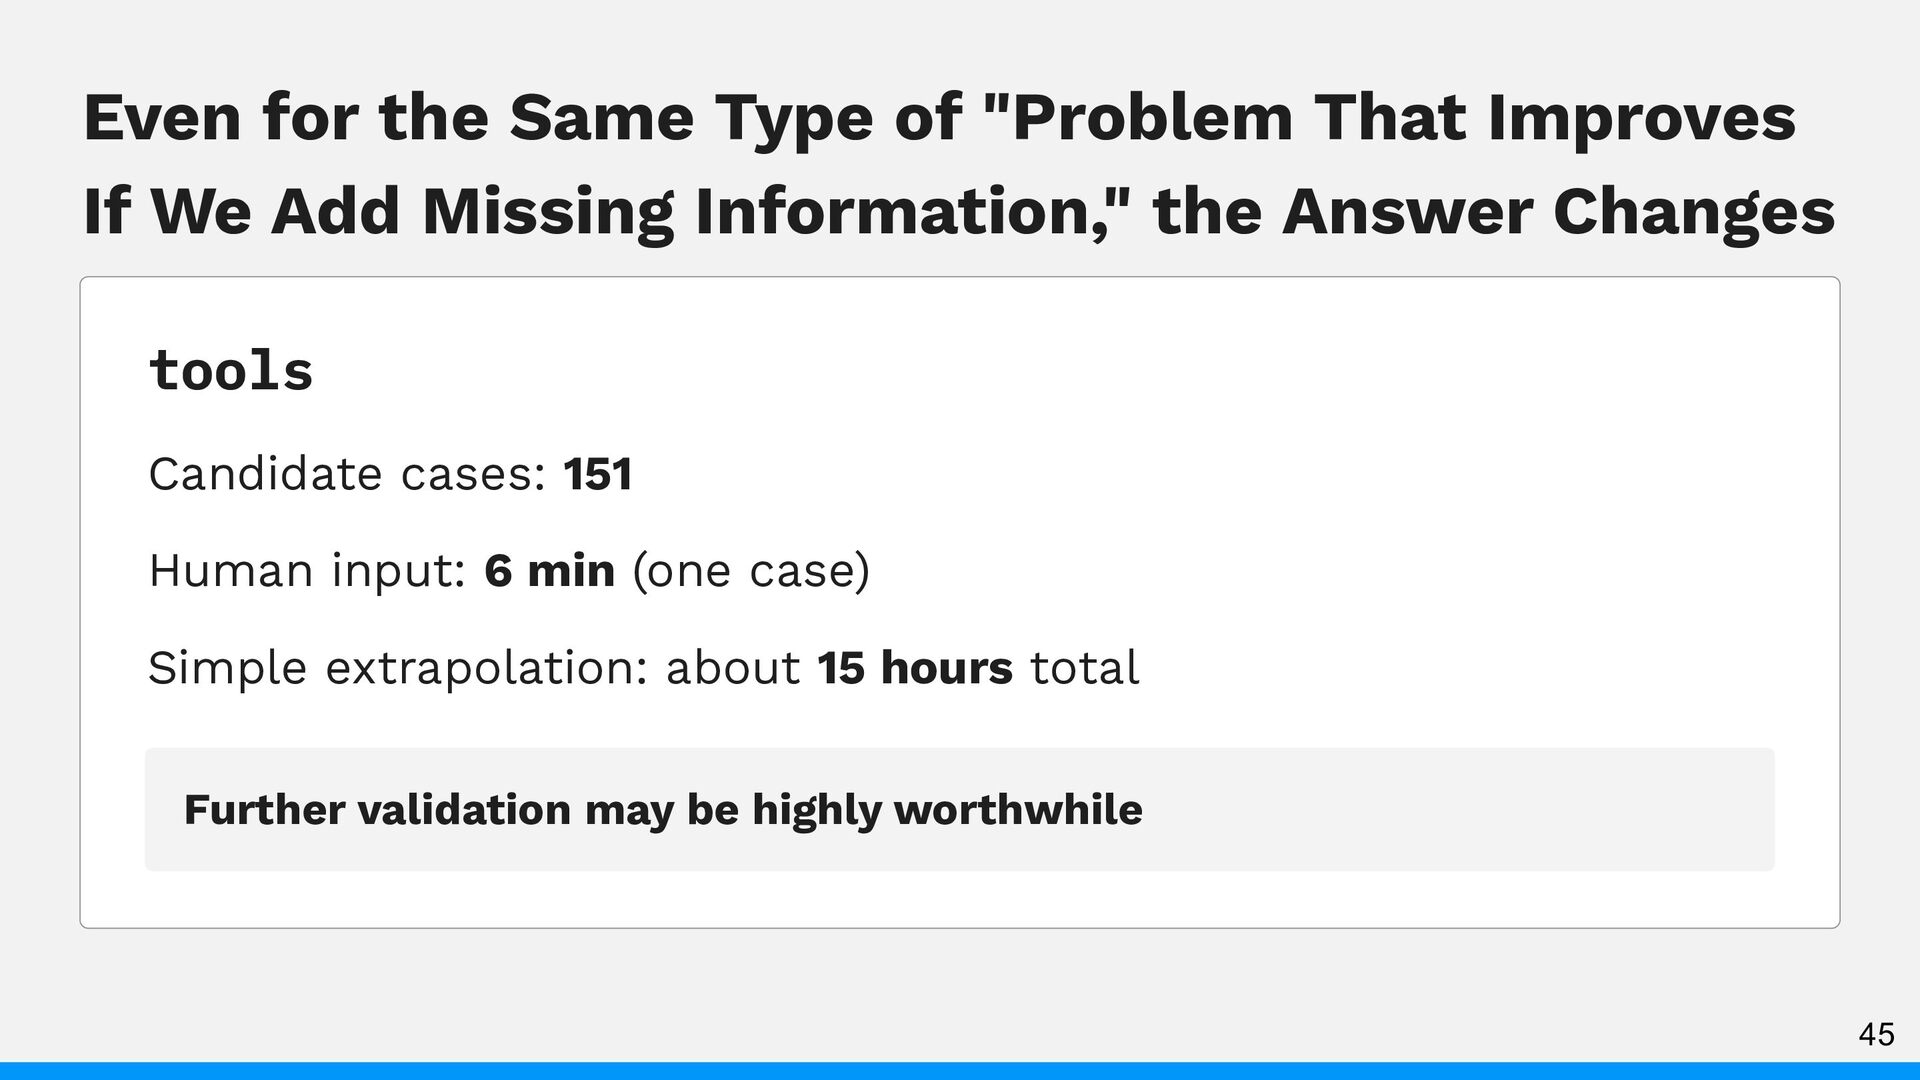Click the bold "6 min" text
1920x1080 pixels.
click(549, 570)
